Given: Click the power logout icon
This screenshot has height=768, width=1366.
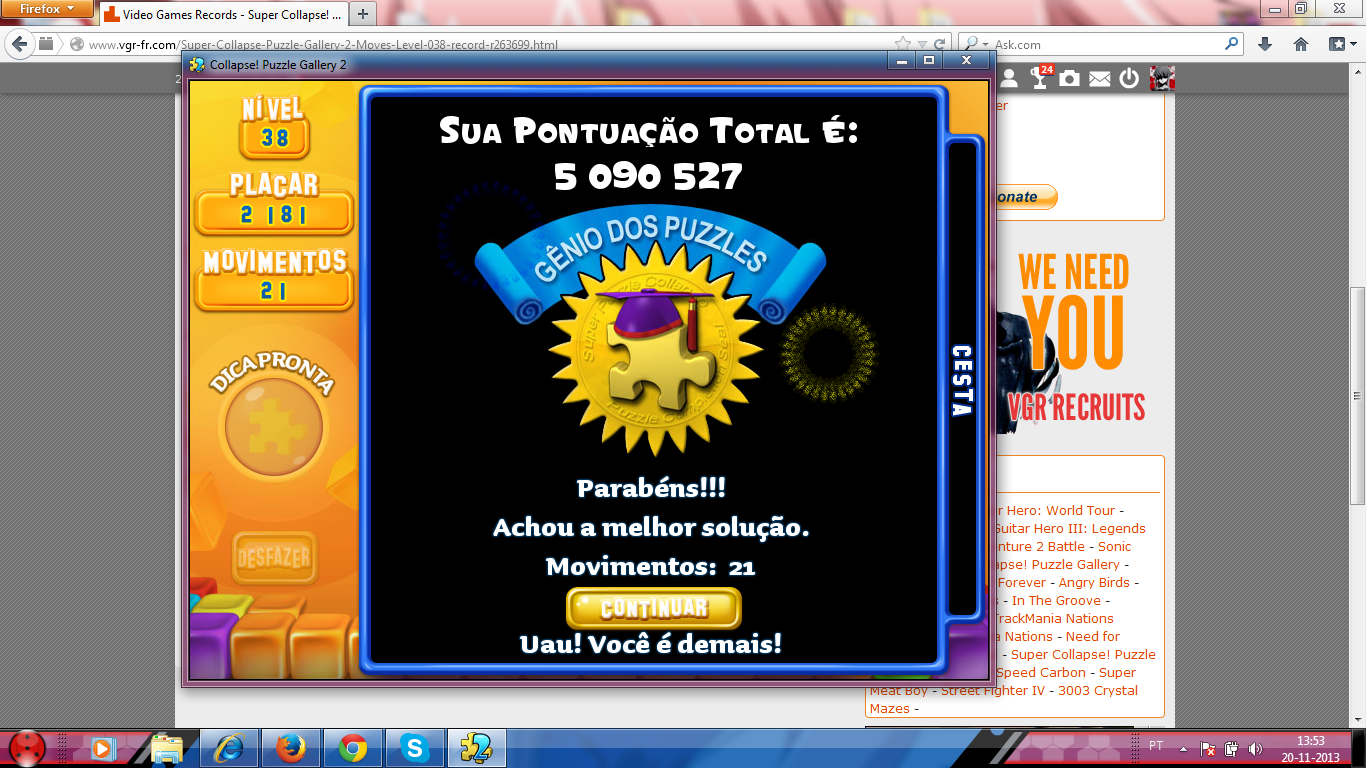Looking at the screenshot, I should [x=1129, y=79].
